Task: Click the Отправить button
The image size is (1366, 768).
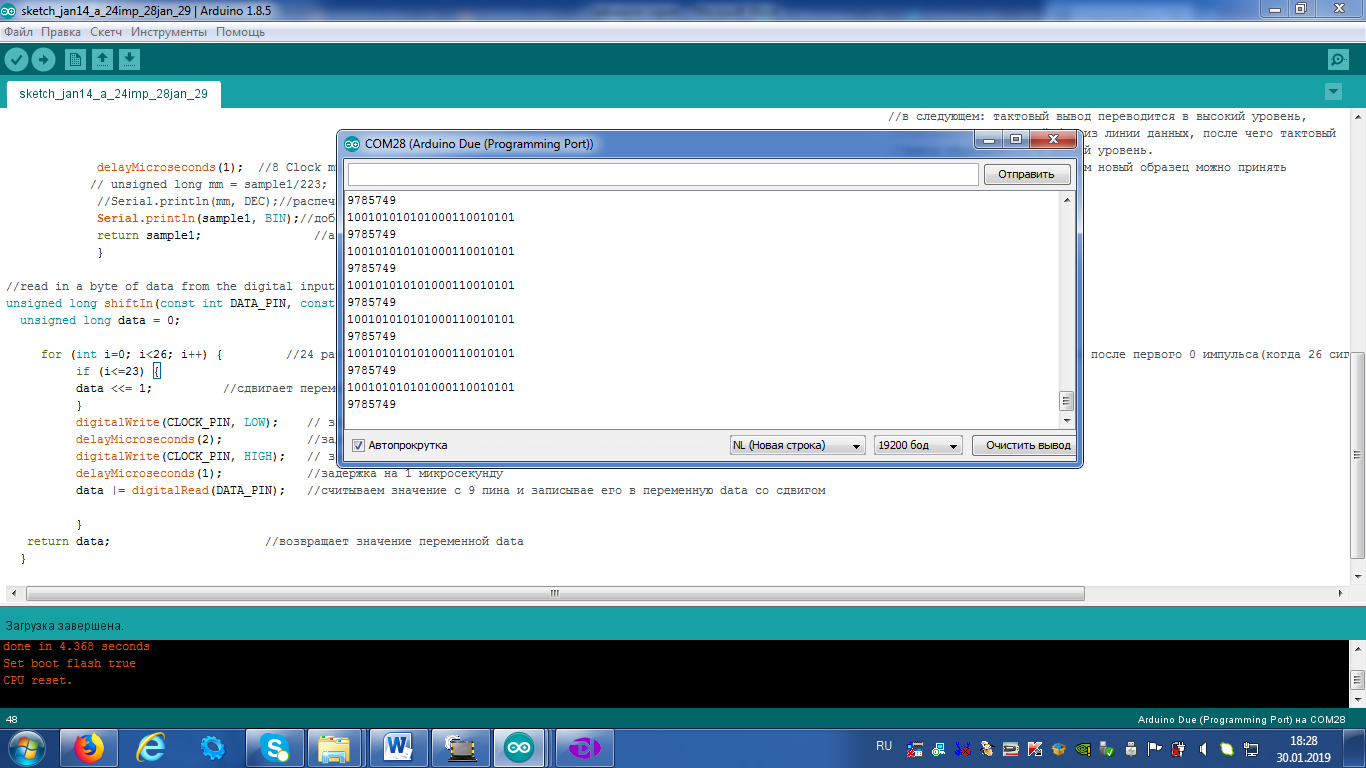Action: (1027, 174)
